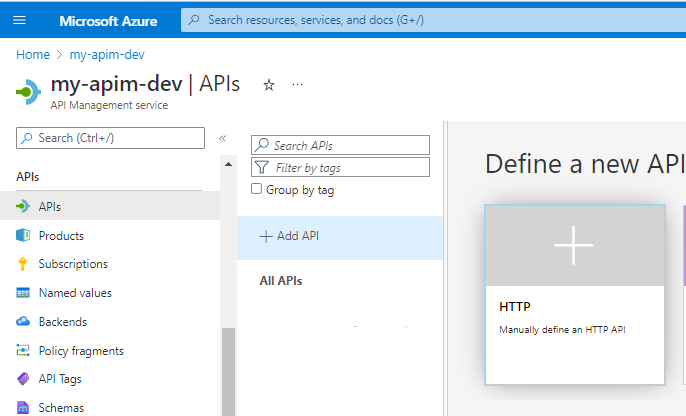Select APIs in the left menu
686x416 pixels.
pos(110,206)
